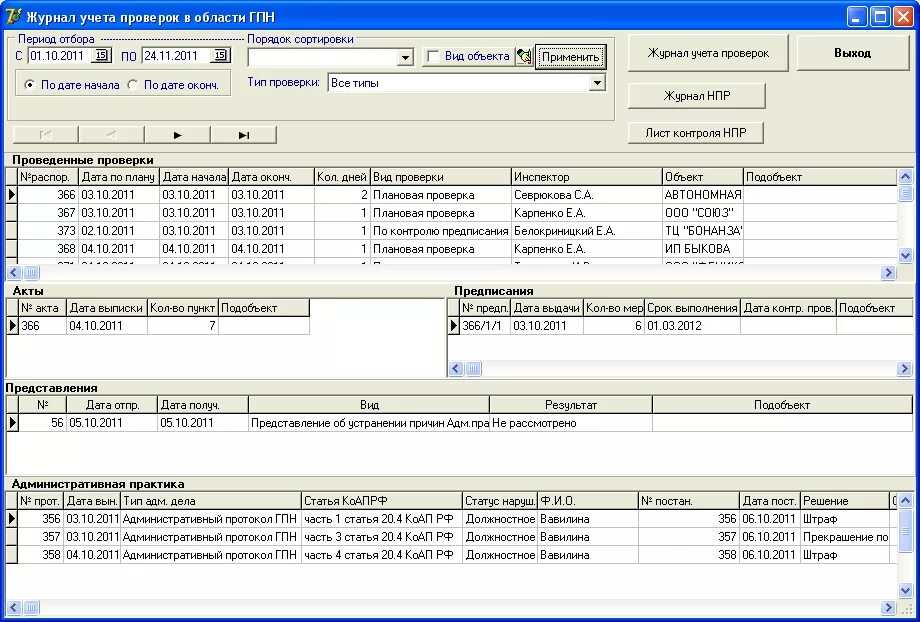Sort by №распор. column header
The width and height of the screenshot is (920, 622).
(x=48, y=177)
